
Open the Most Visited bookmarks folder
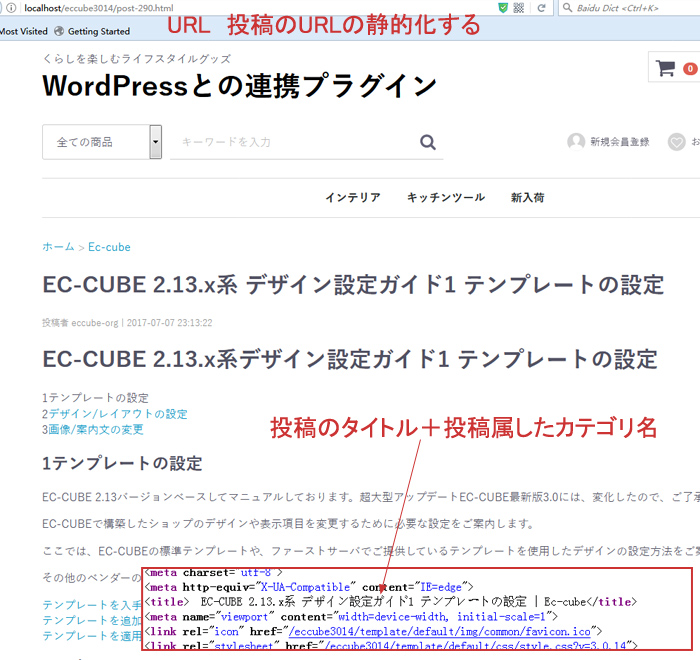click(24, 31)
